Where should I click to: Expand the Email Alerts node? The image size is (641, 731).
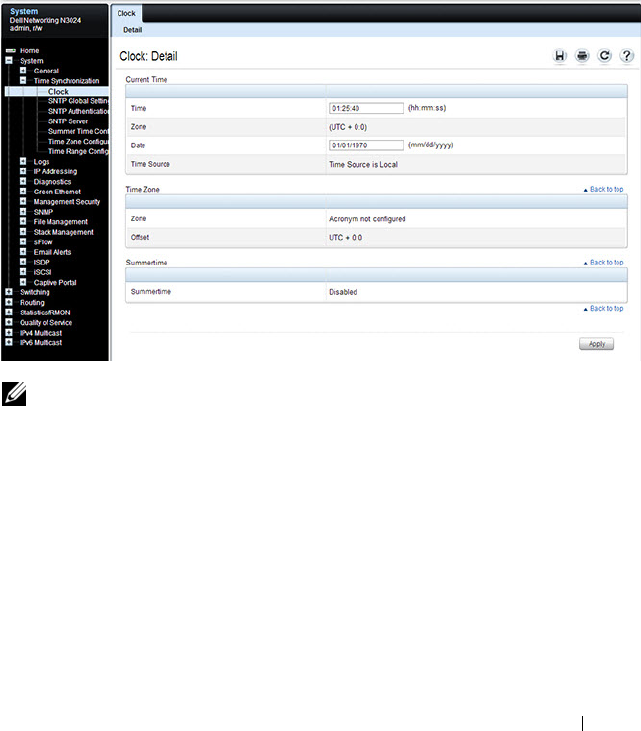pos(23,252)
